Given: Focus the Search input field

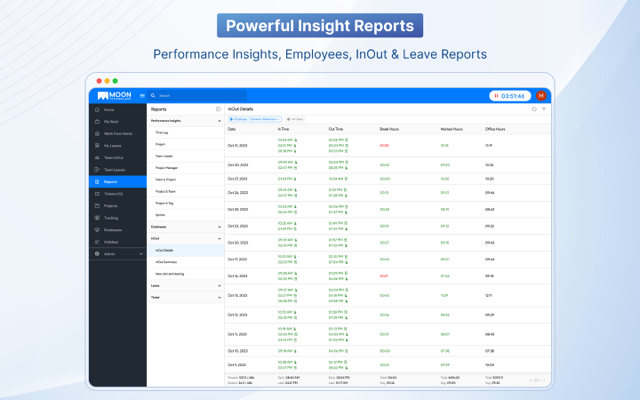Looking at the screenshot, I should click(197, 96).
